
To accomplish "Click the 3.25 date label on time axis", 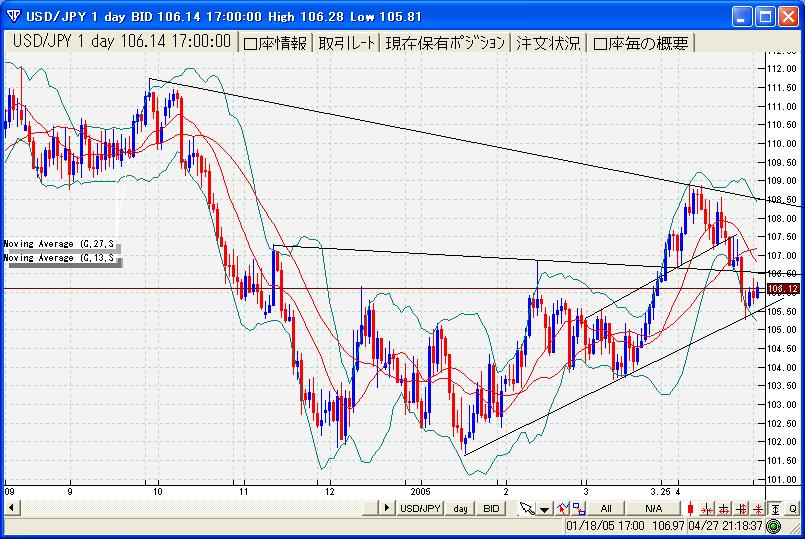I will (660, 491).
